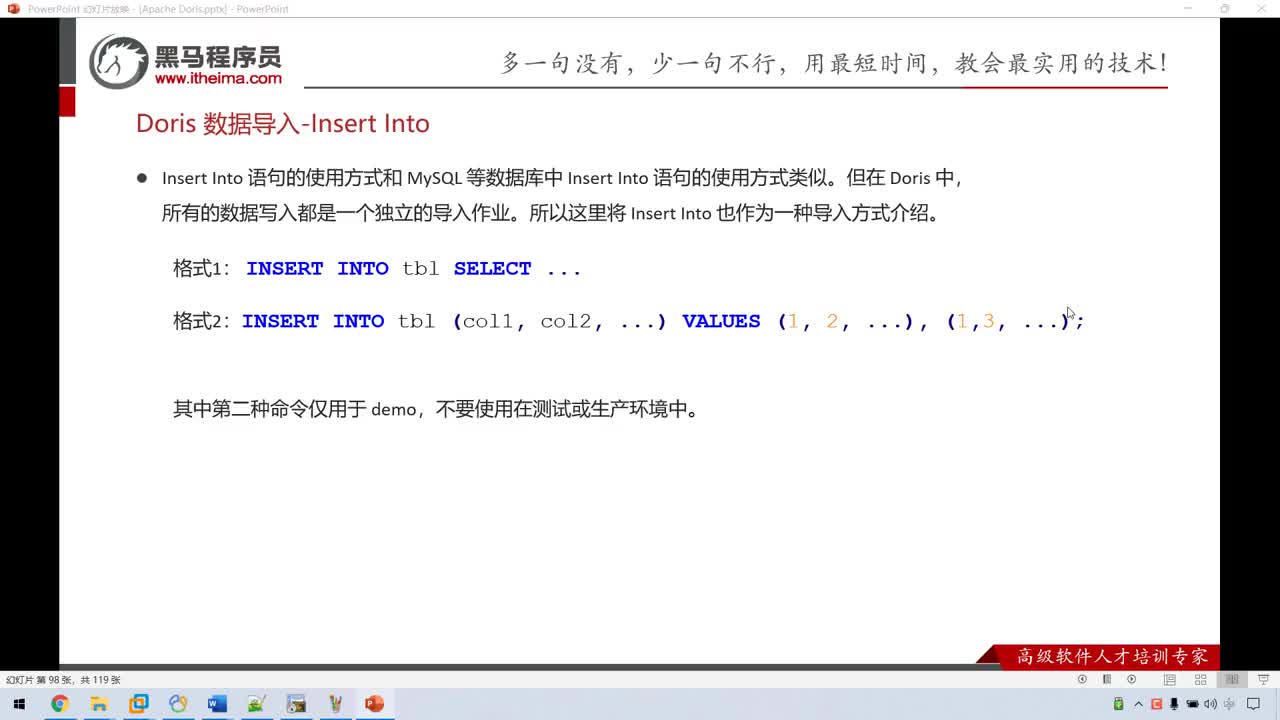
Task: Click www.itheima.com logo URL
Action: pos(218,78)
